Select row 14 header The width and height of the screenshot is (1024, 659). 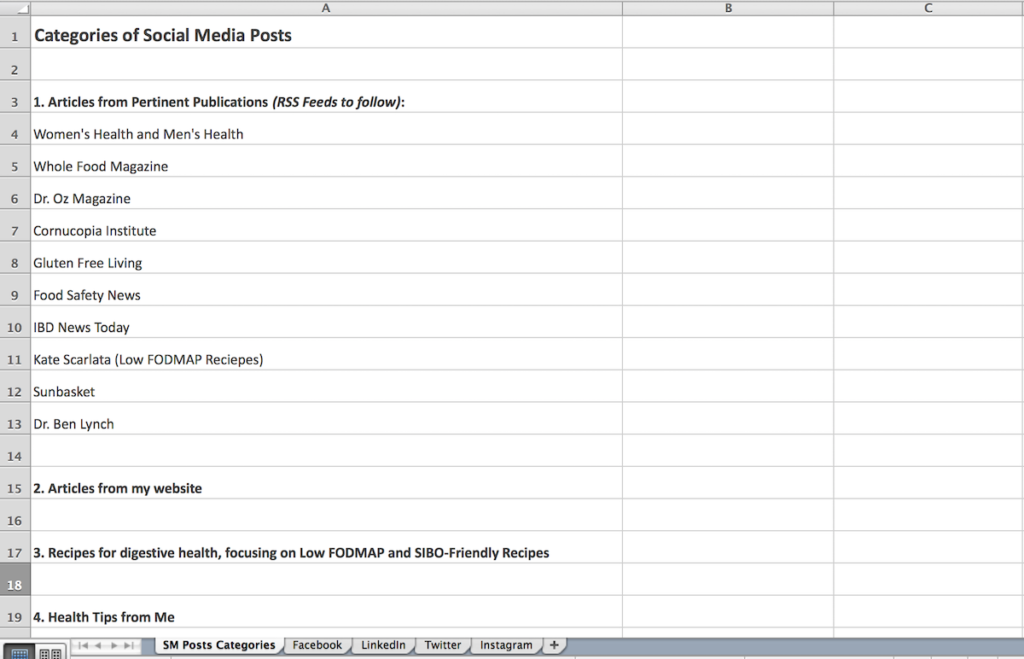click(15, 451)
